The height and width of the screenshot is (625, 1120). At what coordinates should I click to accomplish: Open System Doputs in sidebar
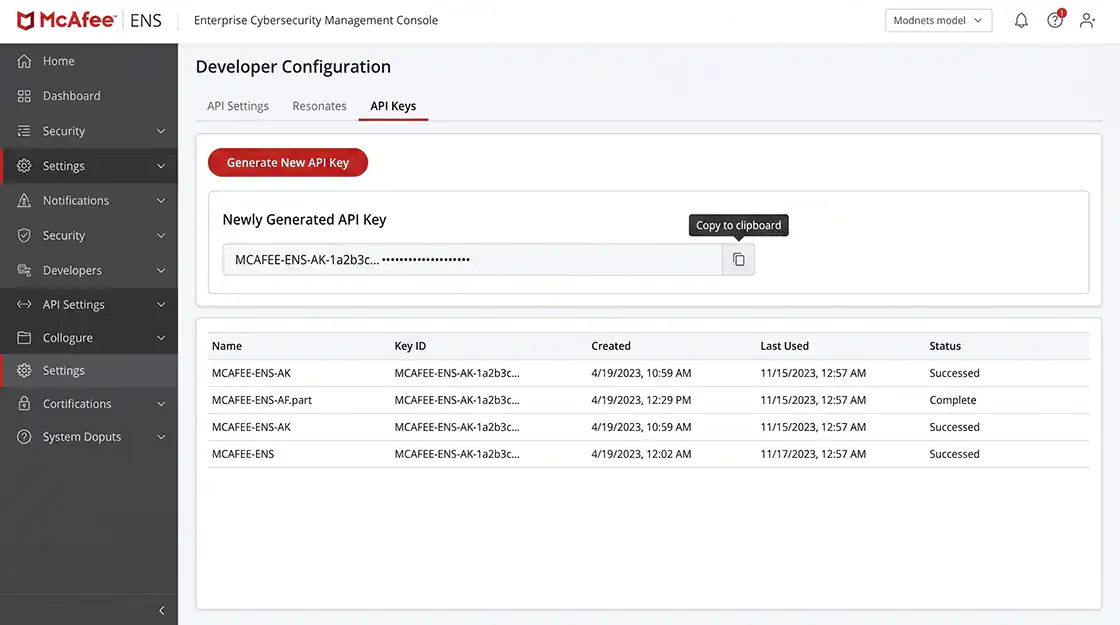[x=89, y=436]
